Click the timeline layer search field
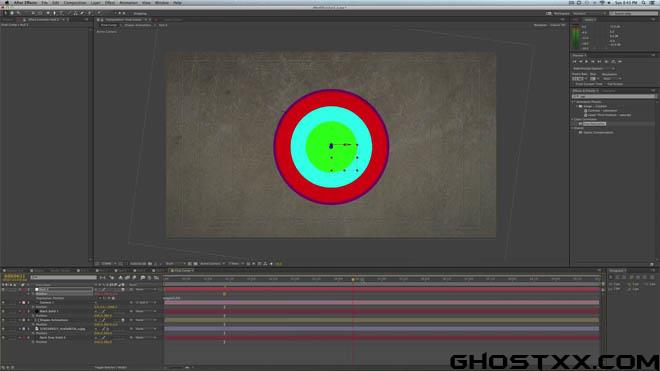 pos(64,278)
